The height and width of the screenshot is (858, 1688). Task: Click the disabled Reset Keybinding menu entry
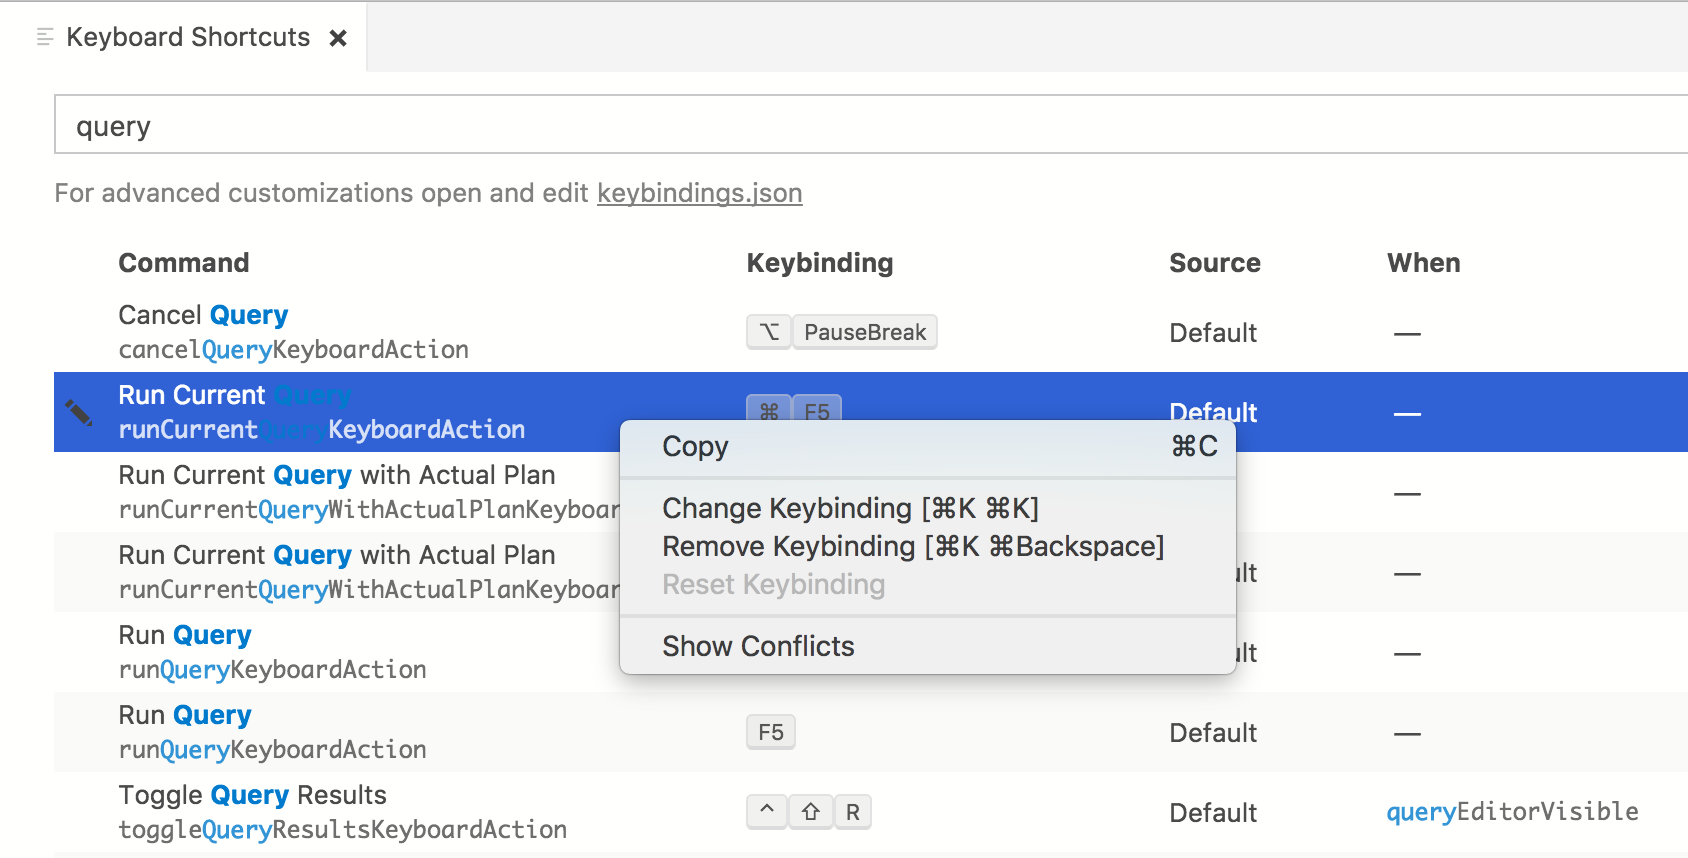(x=928, y=584)
